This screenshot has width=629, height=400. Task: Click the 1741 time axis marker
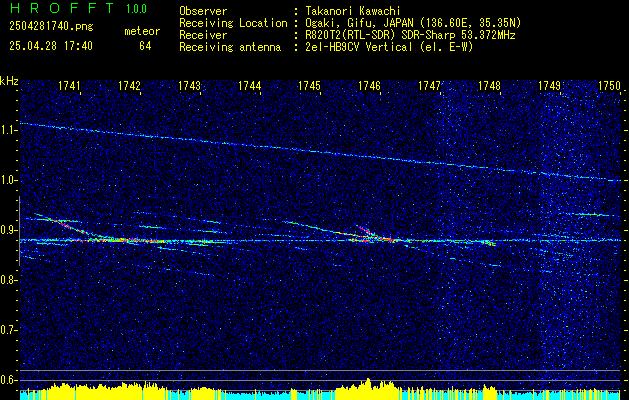tap(69, 86)
